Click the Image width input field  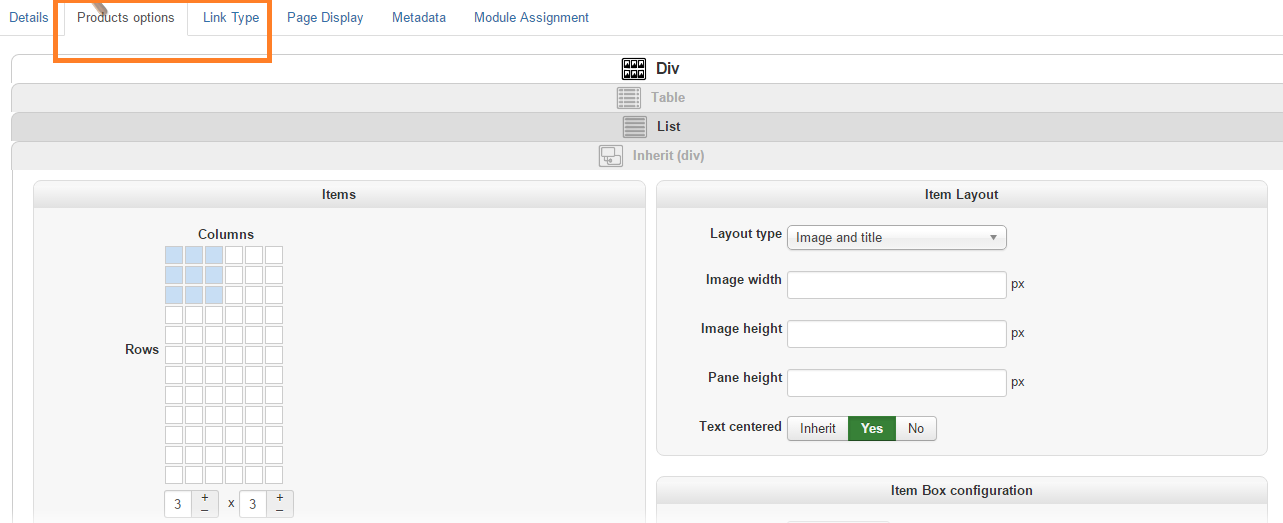pos(896,284)
